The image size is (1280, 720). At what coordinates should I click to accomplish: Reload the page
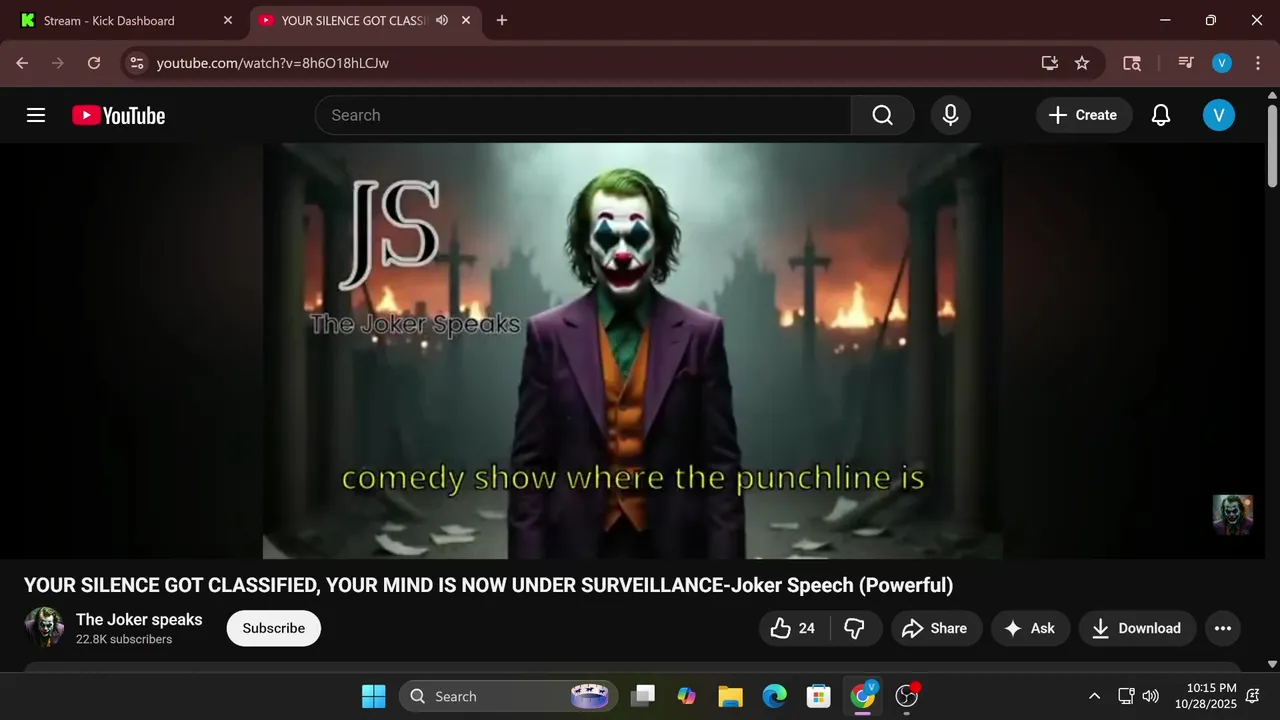tap(93, 63)
